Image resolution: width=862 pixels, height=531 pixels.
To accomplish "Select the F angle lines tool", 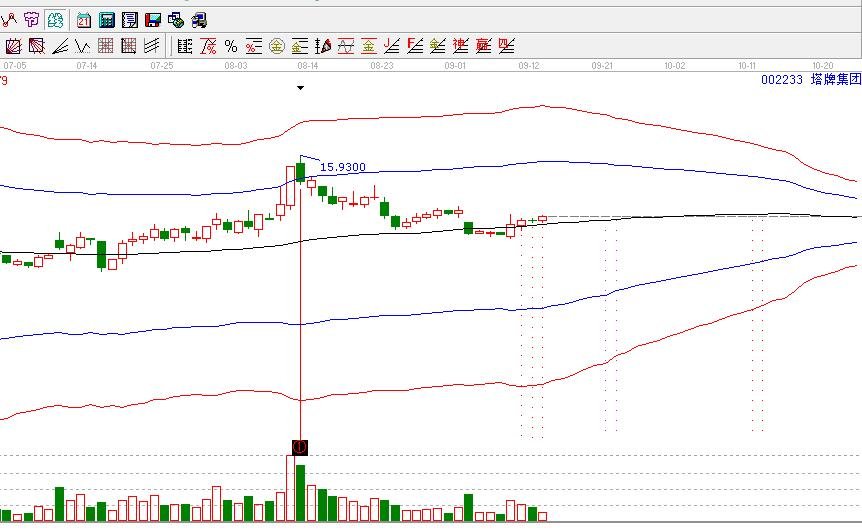I will coord(415,46).
